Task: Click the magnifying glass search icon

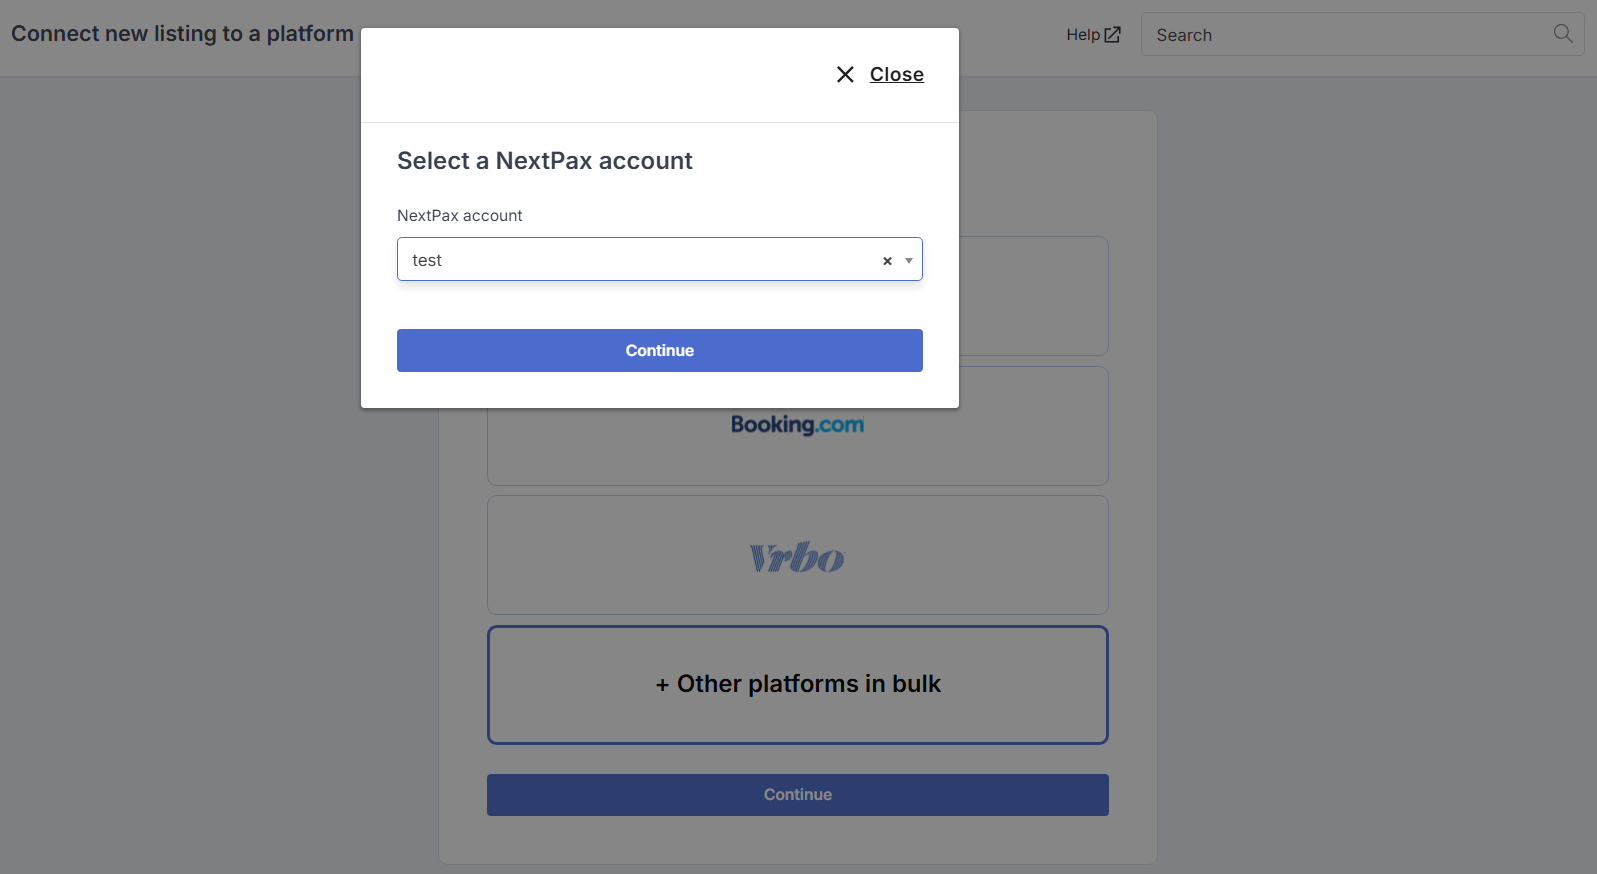Action: (1563, 34)
